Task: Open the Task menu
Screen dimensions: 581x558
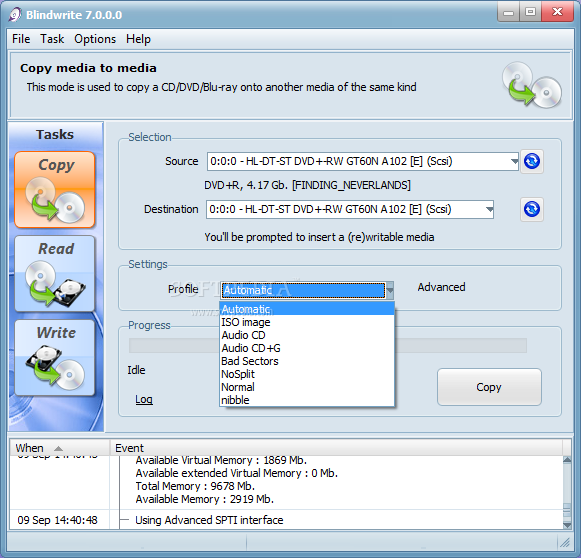Action: [52, 39]
